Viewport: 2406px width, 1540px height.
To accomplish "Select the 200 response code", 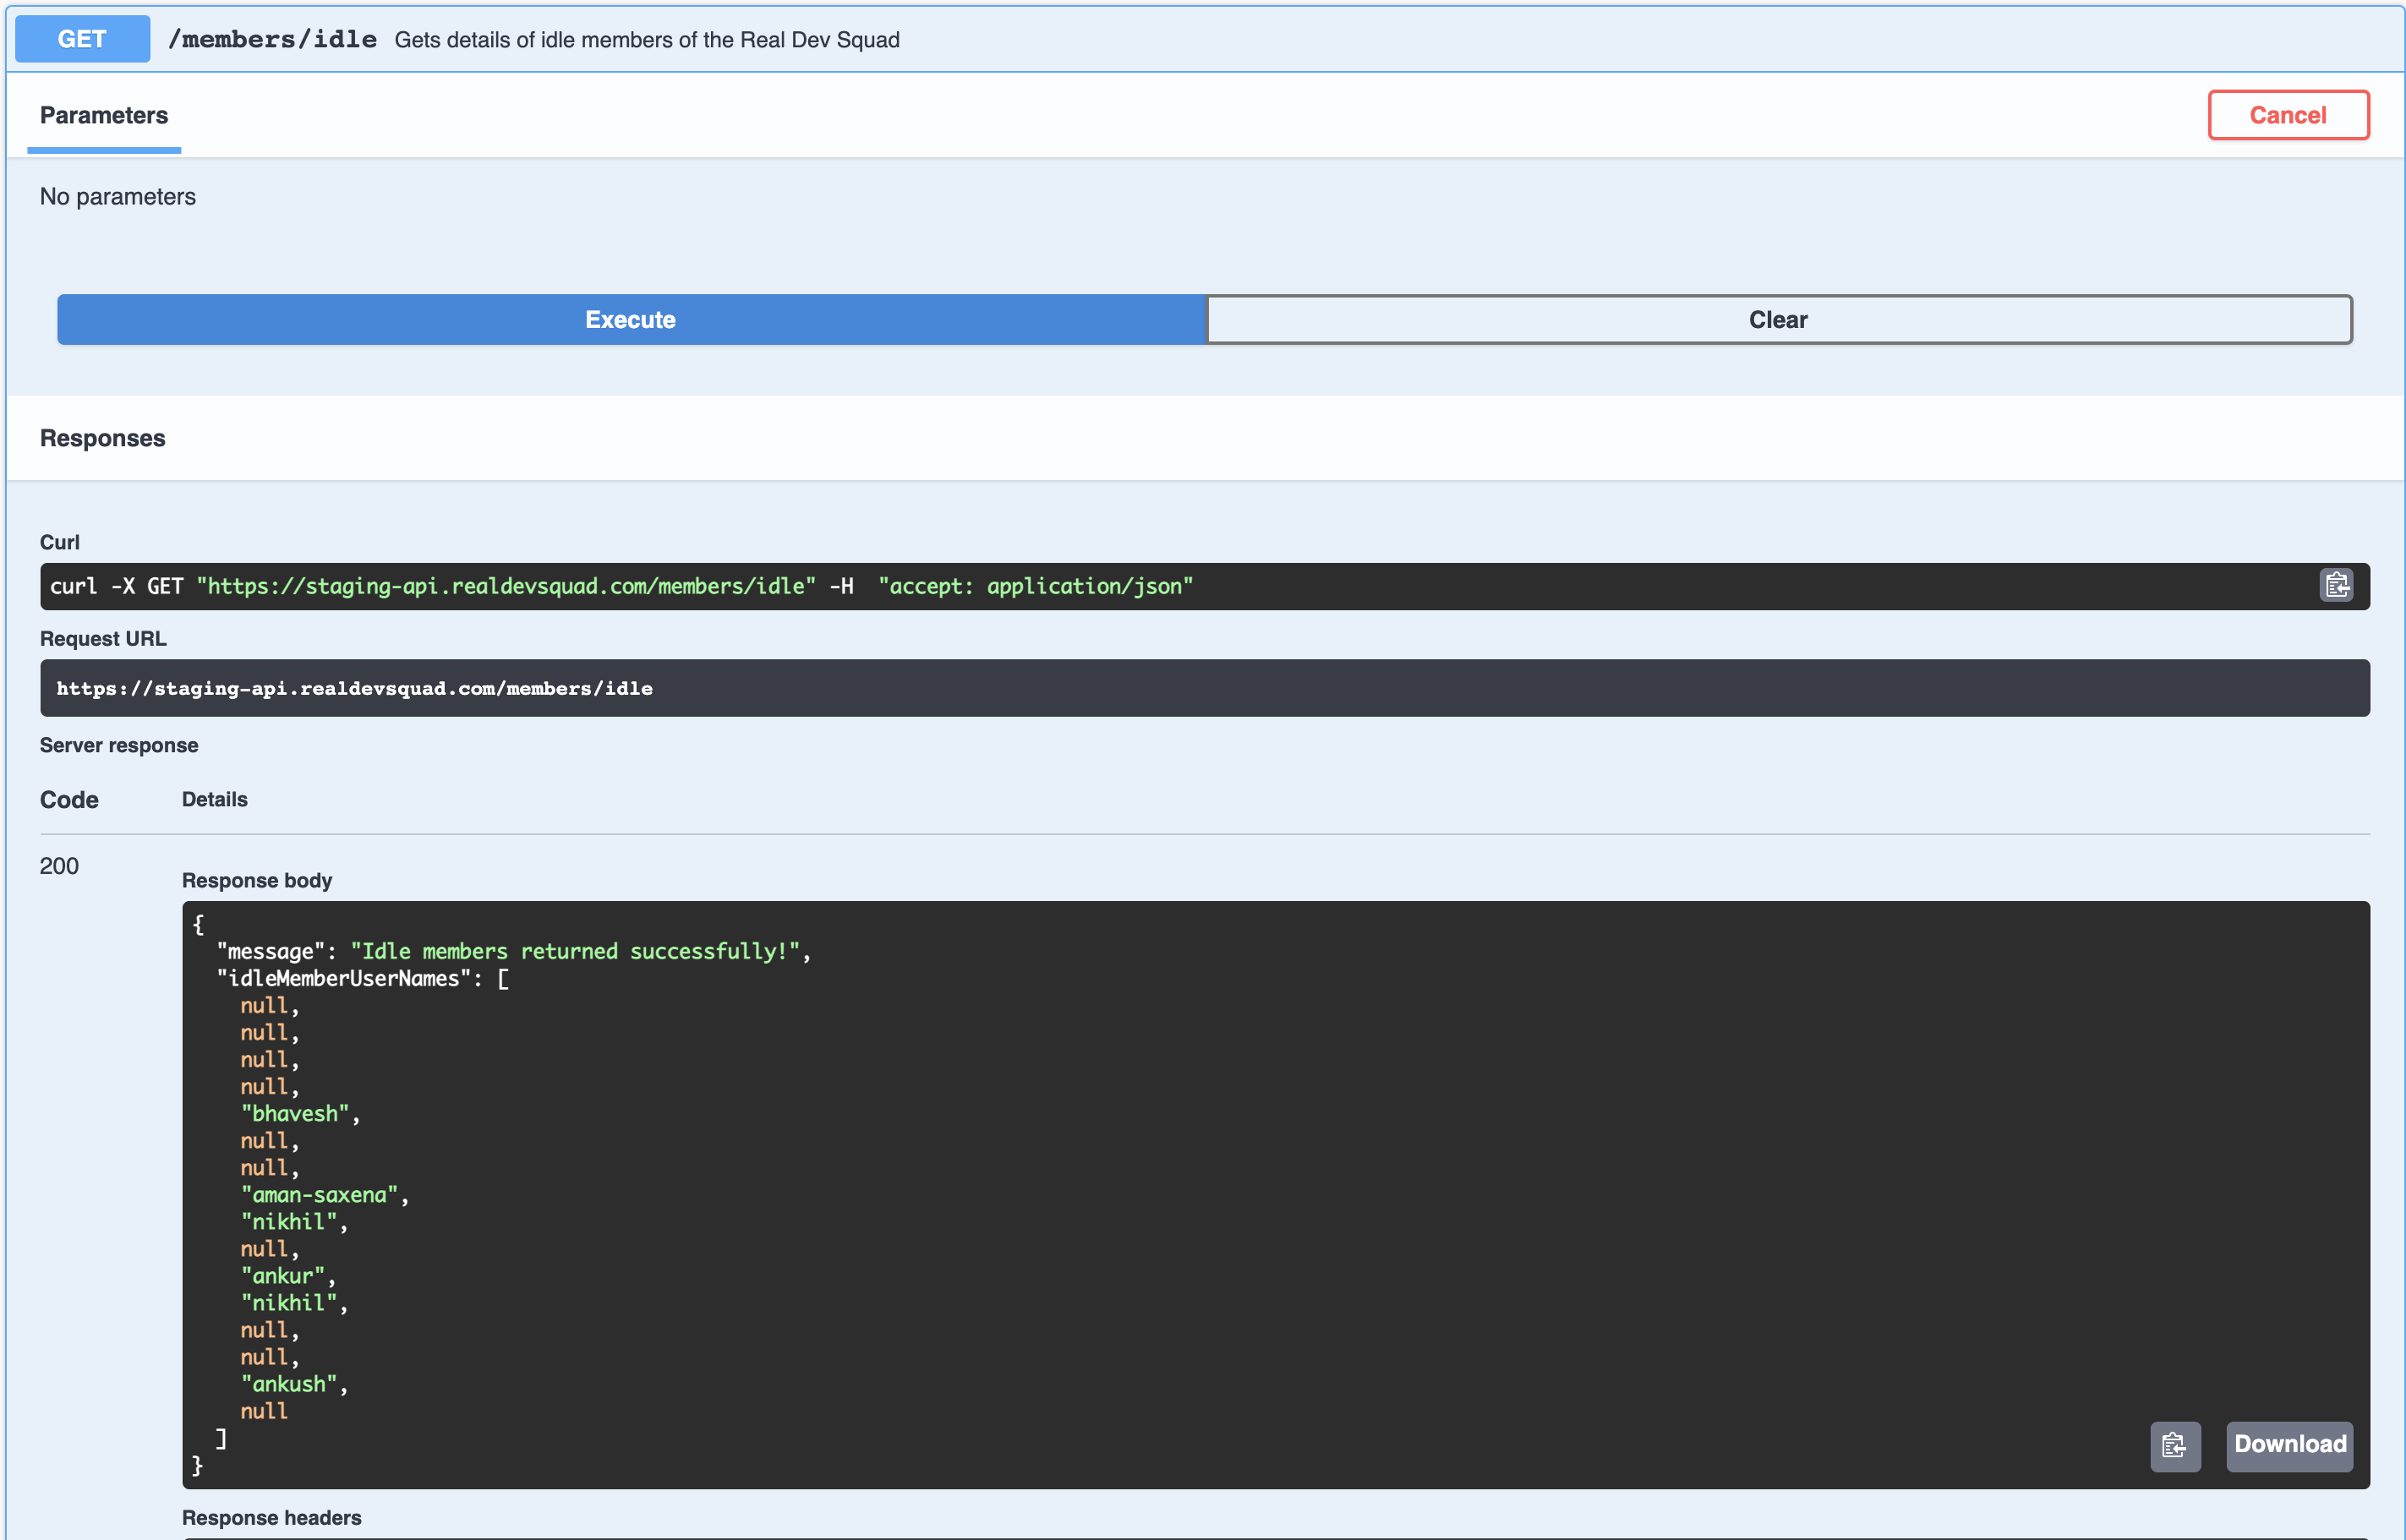I will (x=59, y=866).
